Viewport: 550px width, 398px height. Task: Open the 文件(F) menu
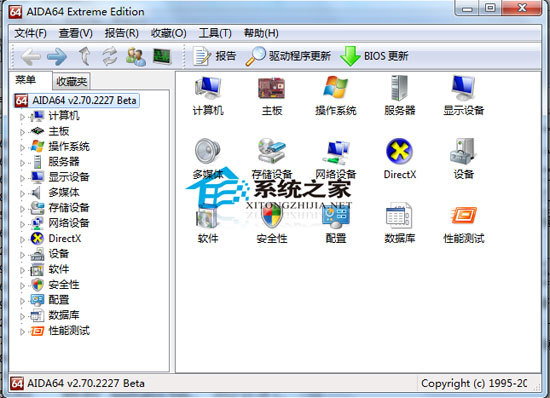(x=31, y=33)
